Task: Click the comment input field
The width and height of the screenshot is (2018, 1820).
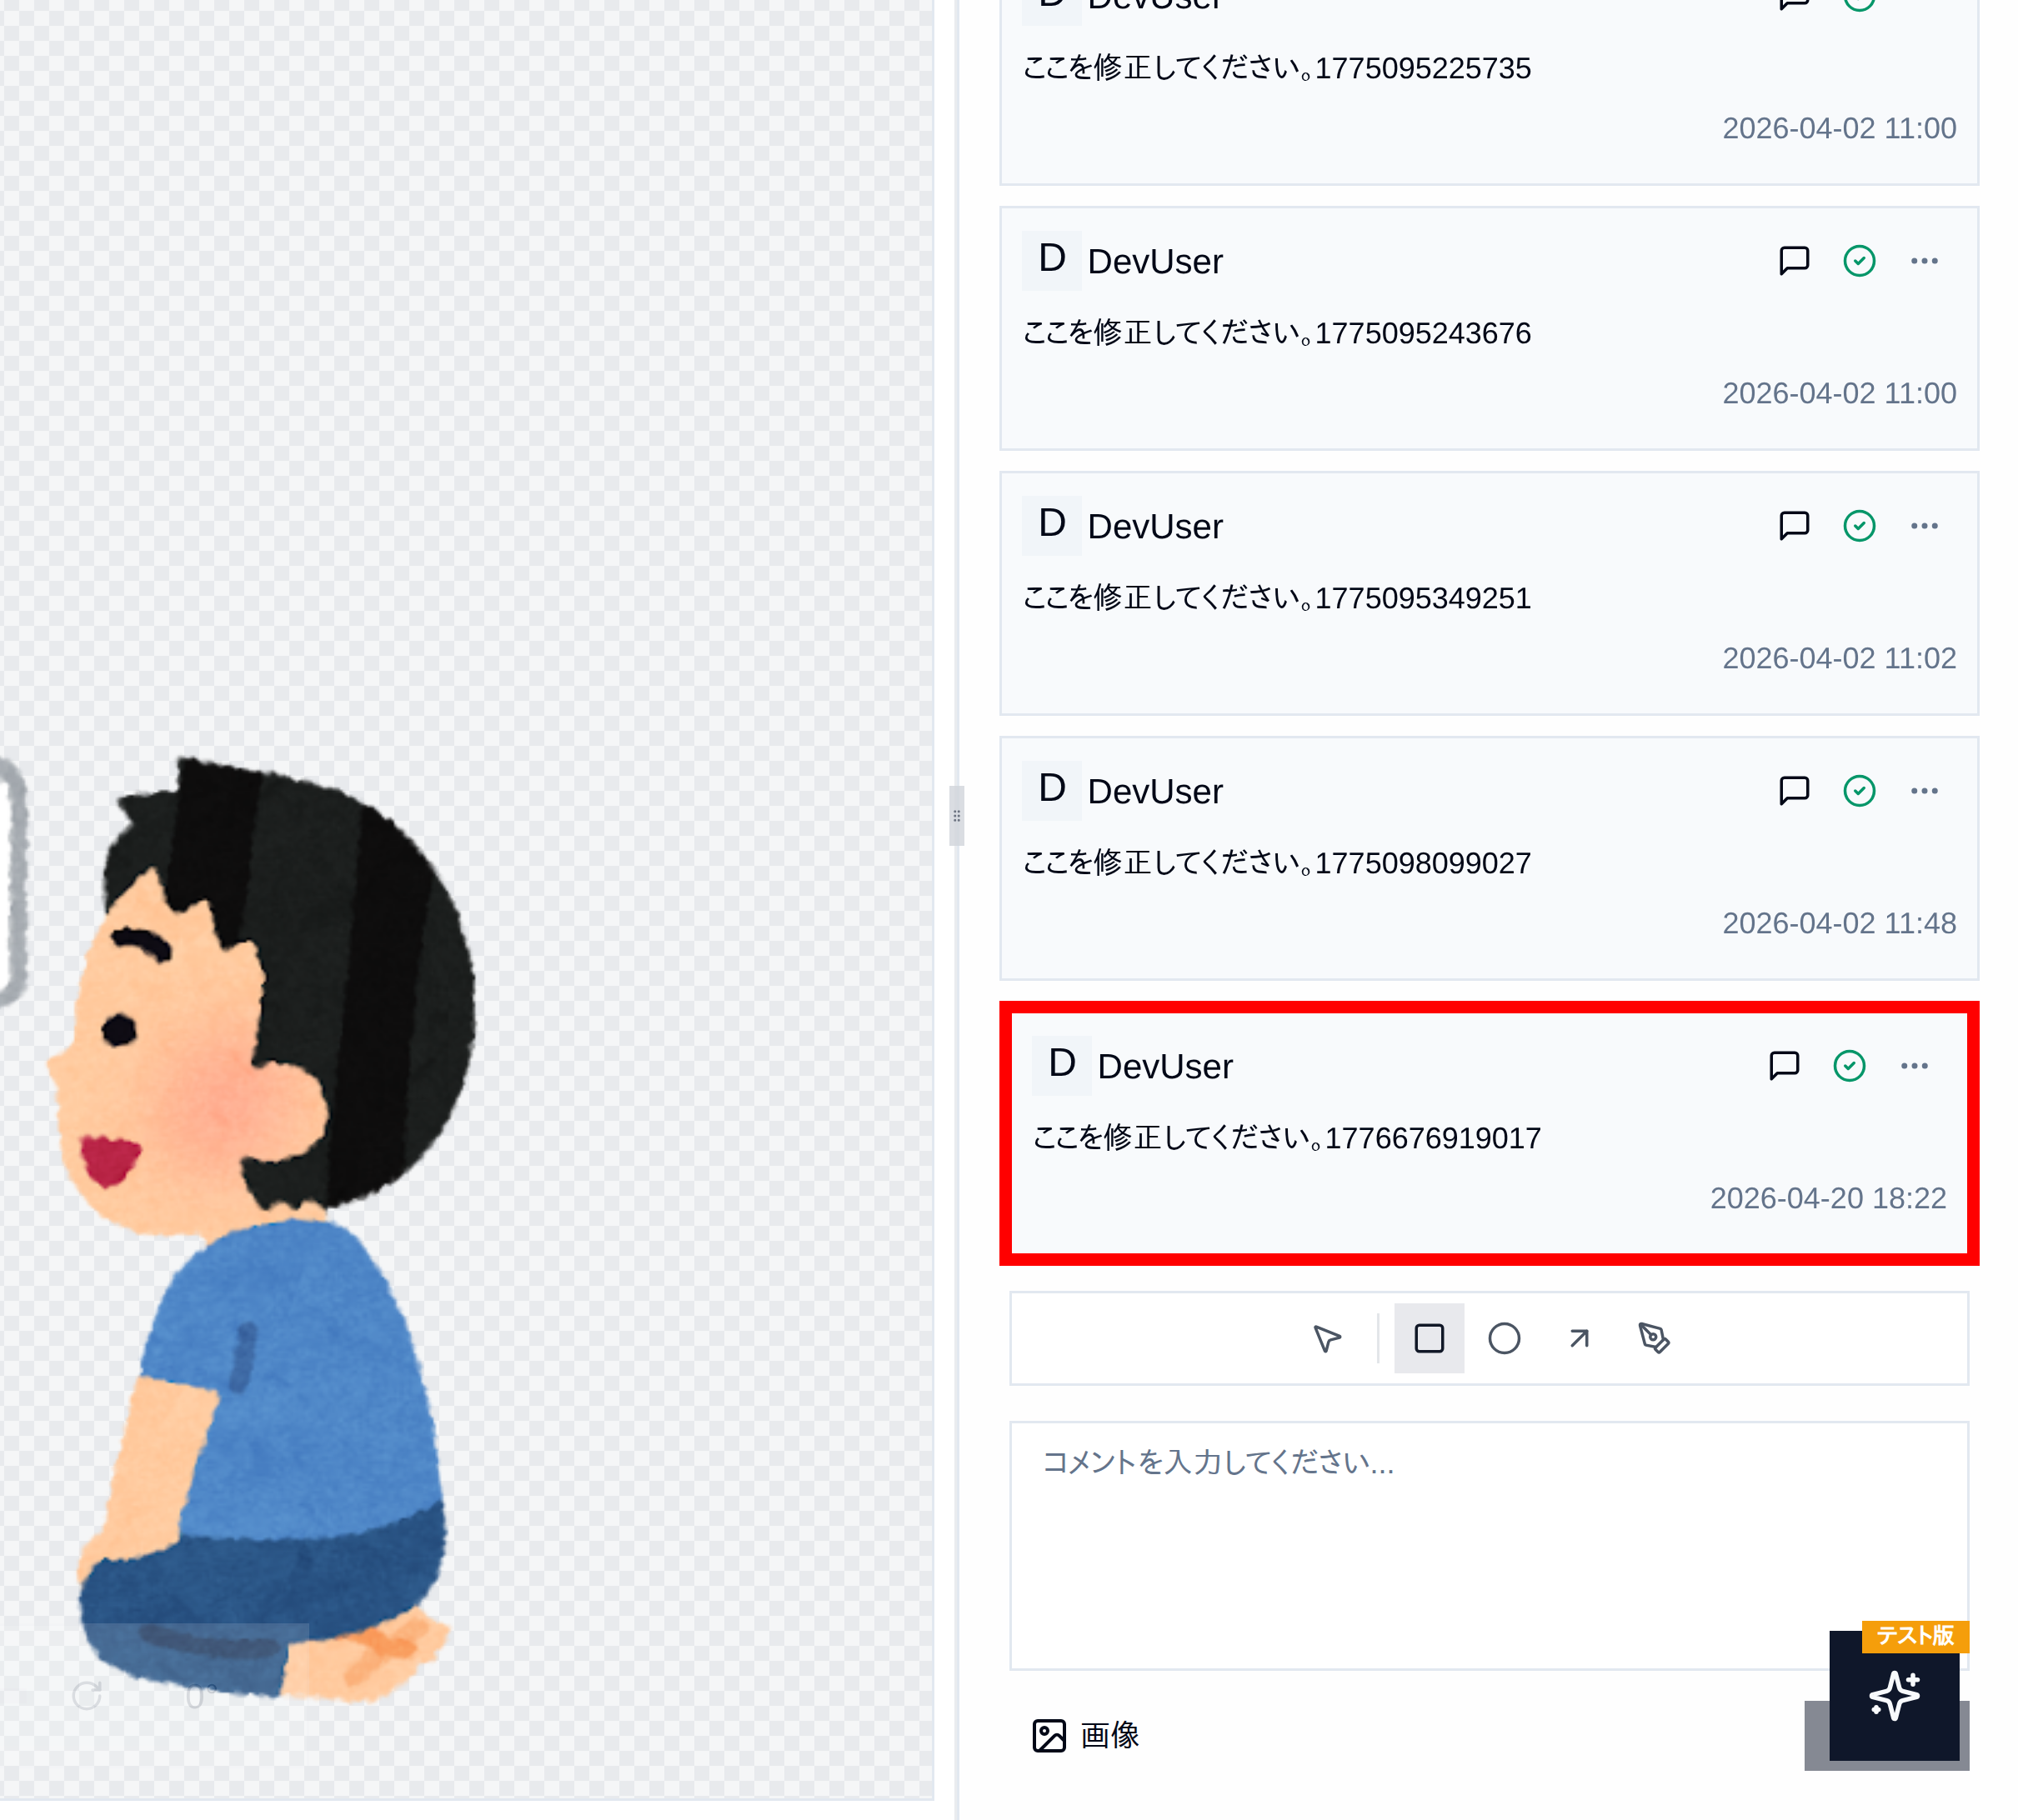Action: (x=1489, y=1545)
